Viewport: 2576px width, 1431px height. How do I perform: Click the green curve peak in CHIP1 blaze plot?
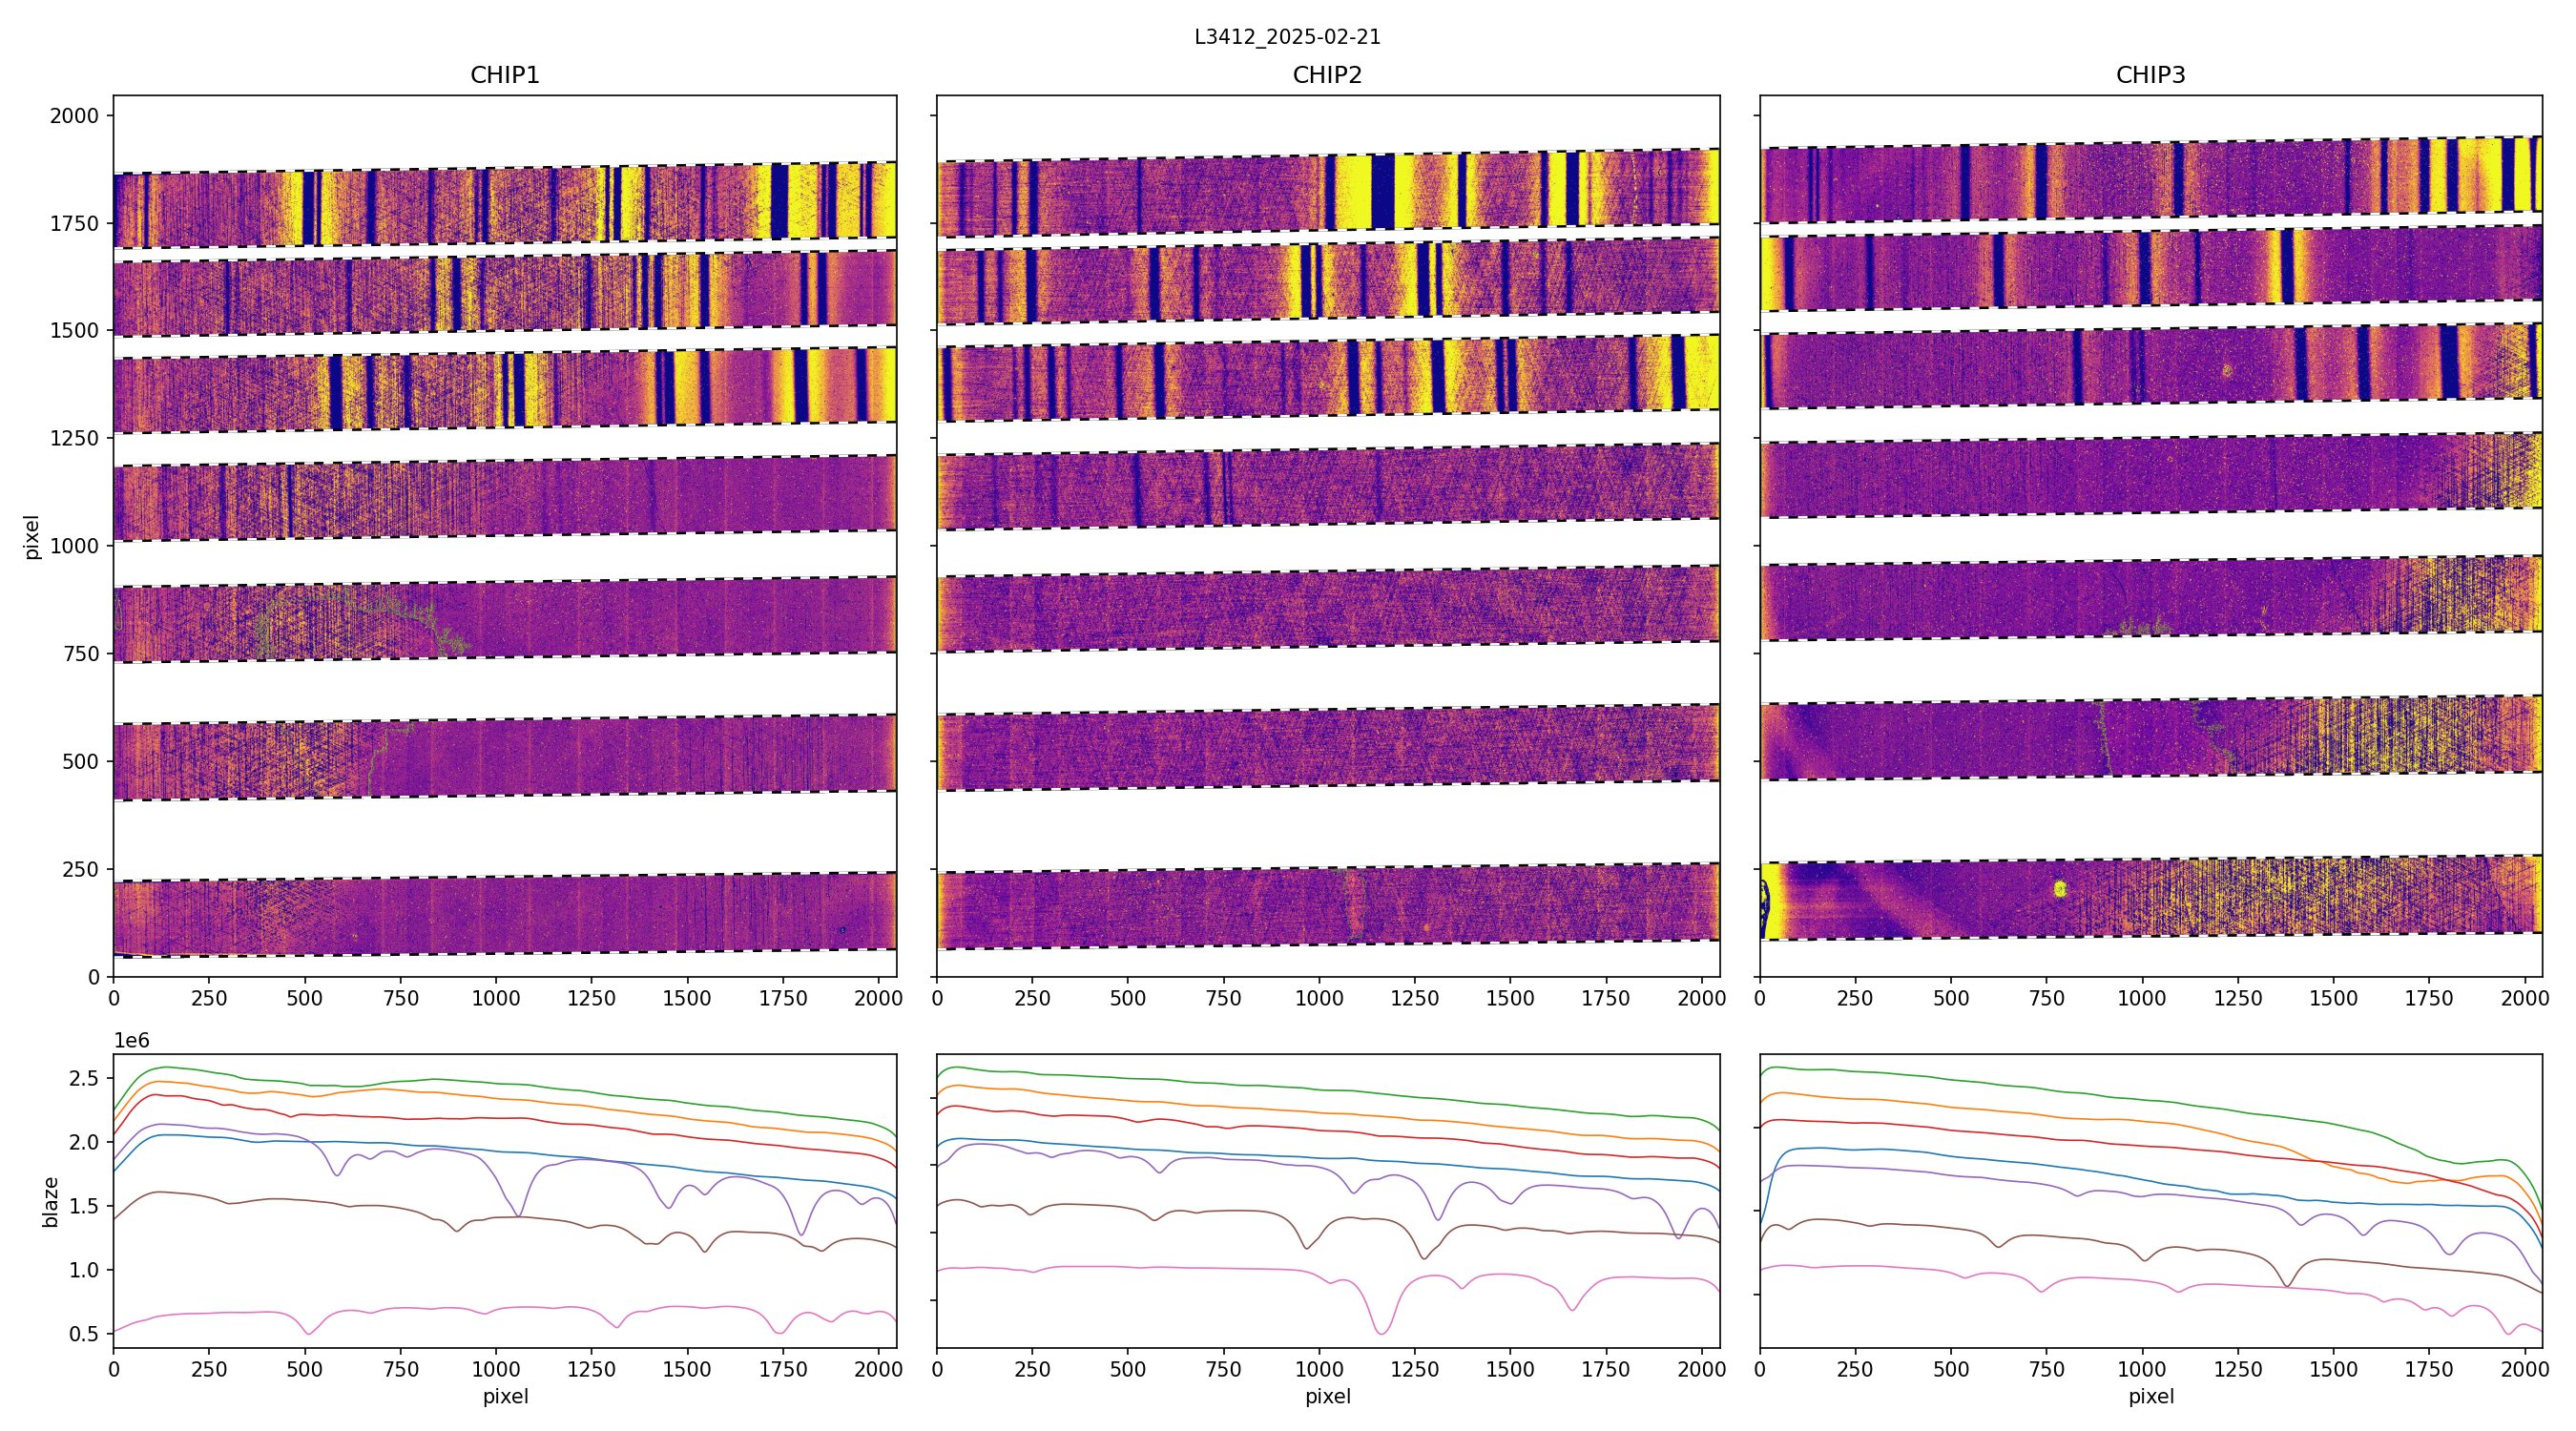pos(165,1067)
